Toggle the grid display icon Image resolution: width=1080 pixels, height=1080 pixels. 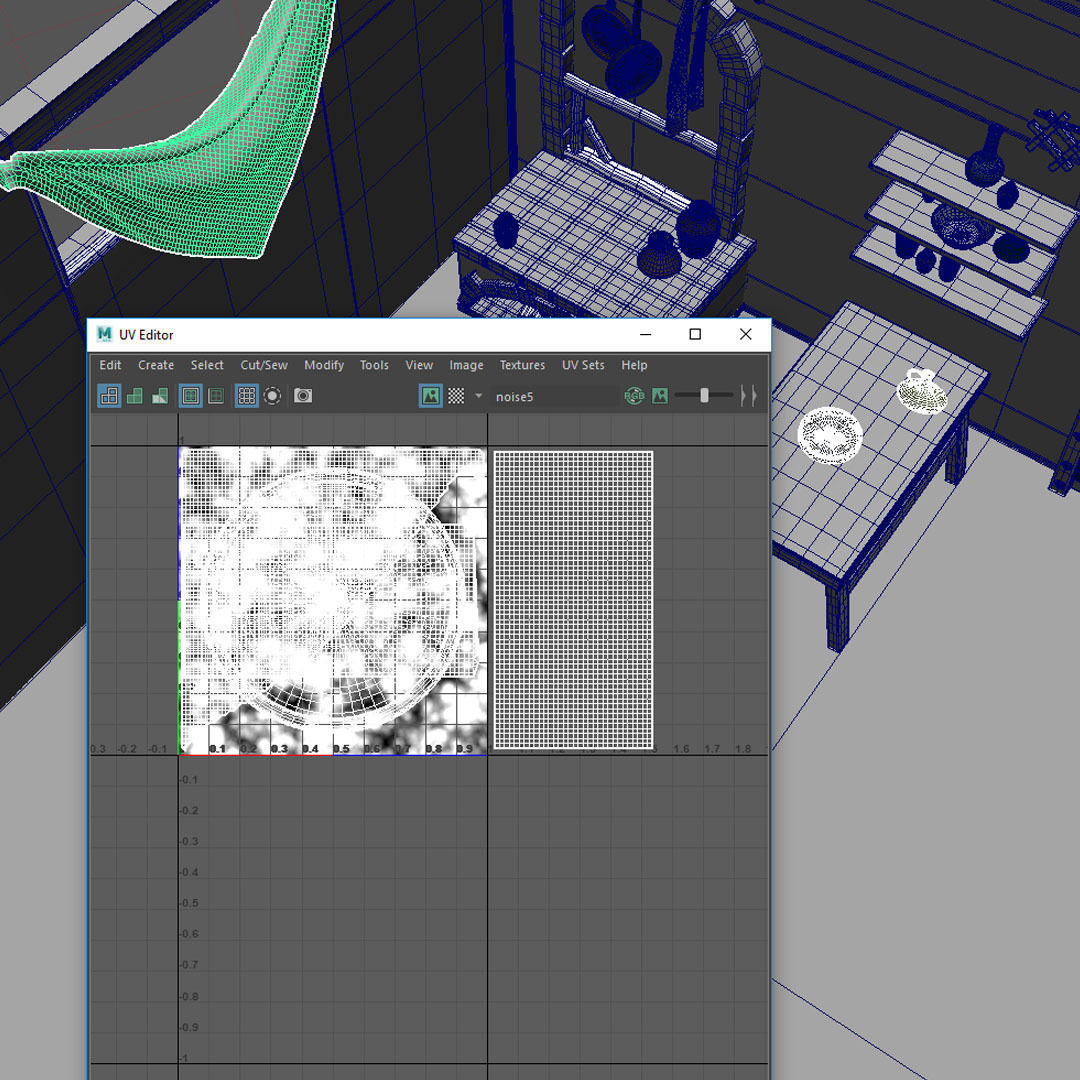[247, 396]
